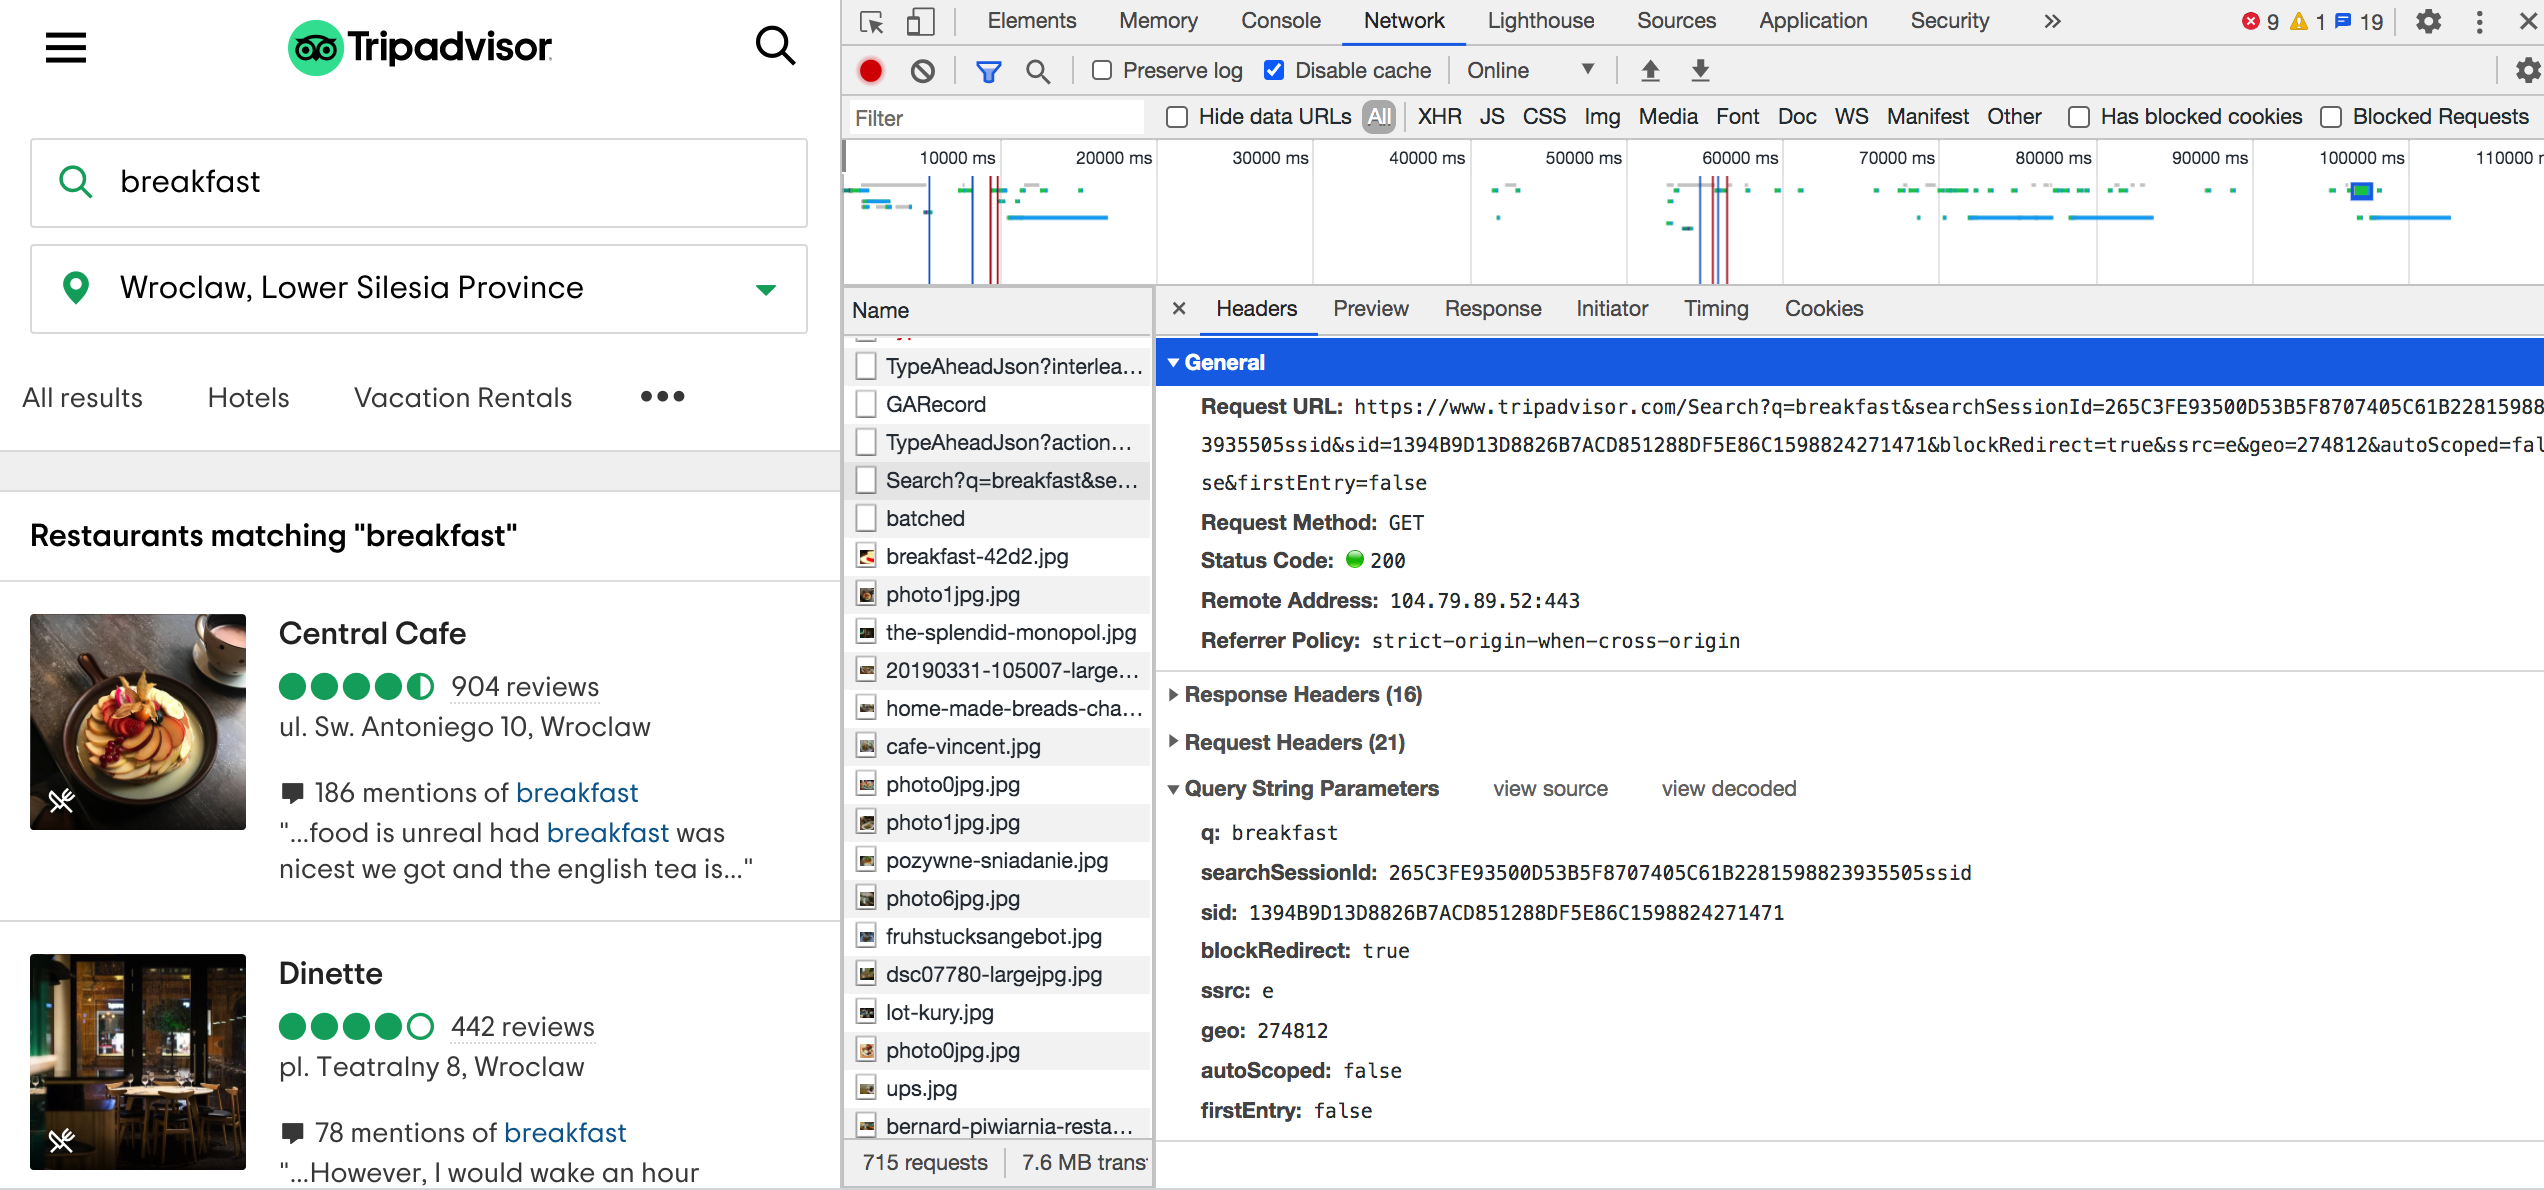The image size is (2544, 1190).
Task: Import a HAR file
Action: pos(1650,70)
